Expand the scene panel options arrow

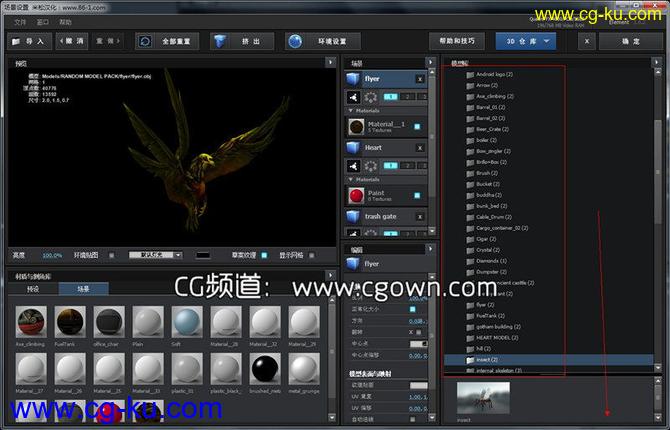tap(430, 62)
